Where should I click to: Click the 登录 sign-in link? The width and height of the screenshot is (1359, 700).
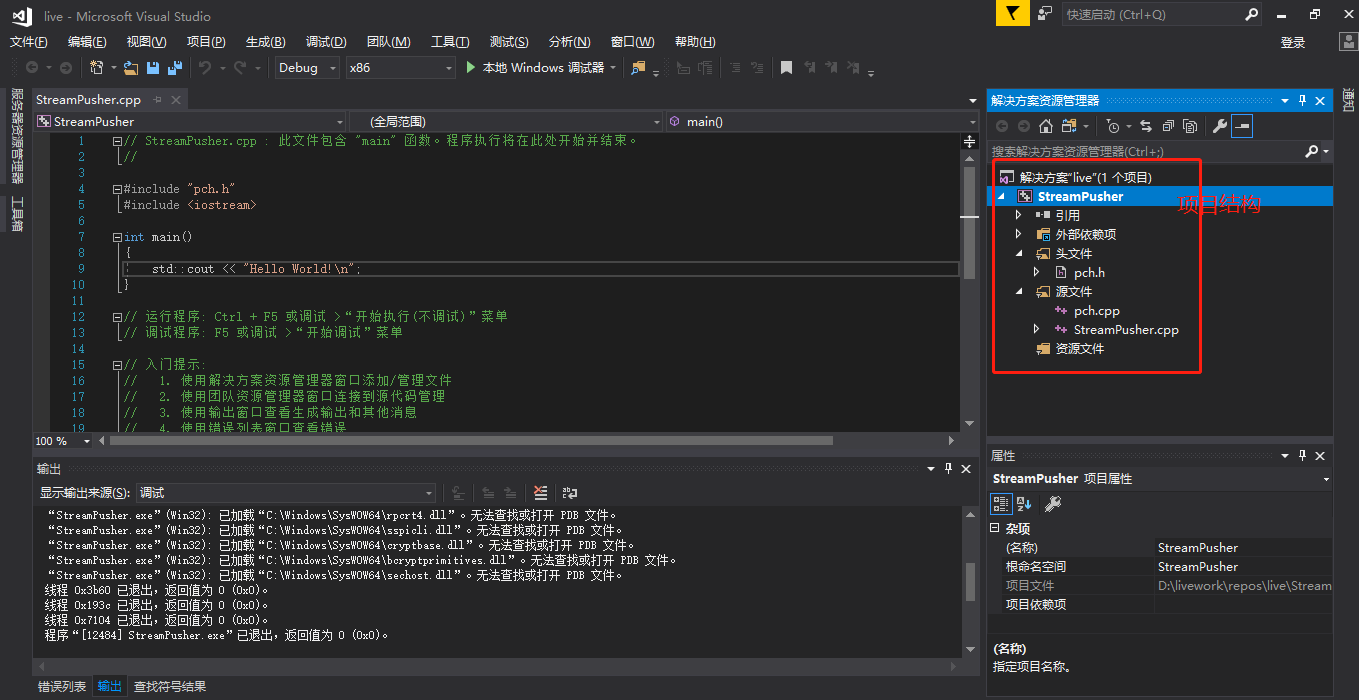pos(1293,42)
